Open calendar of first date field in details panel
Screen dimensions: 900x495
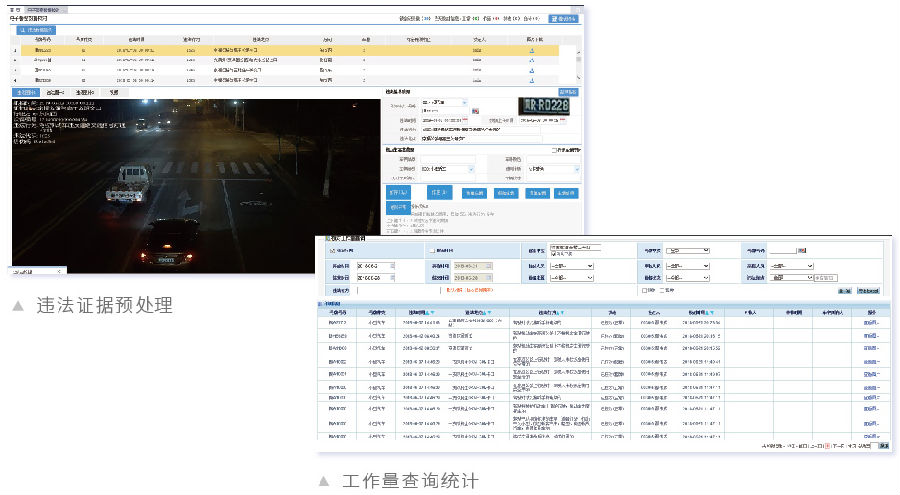tap(465, 120)
